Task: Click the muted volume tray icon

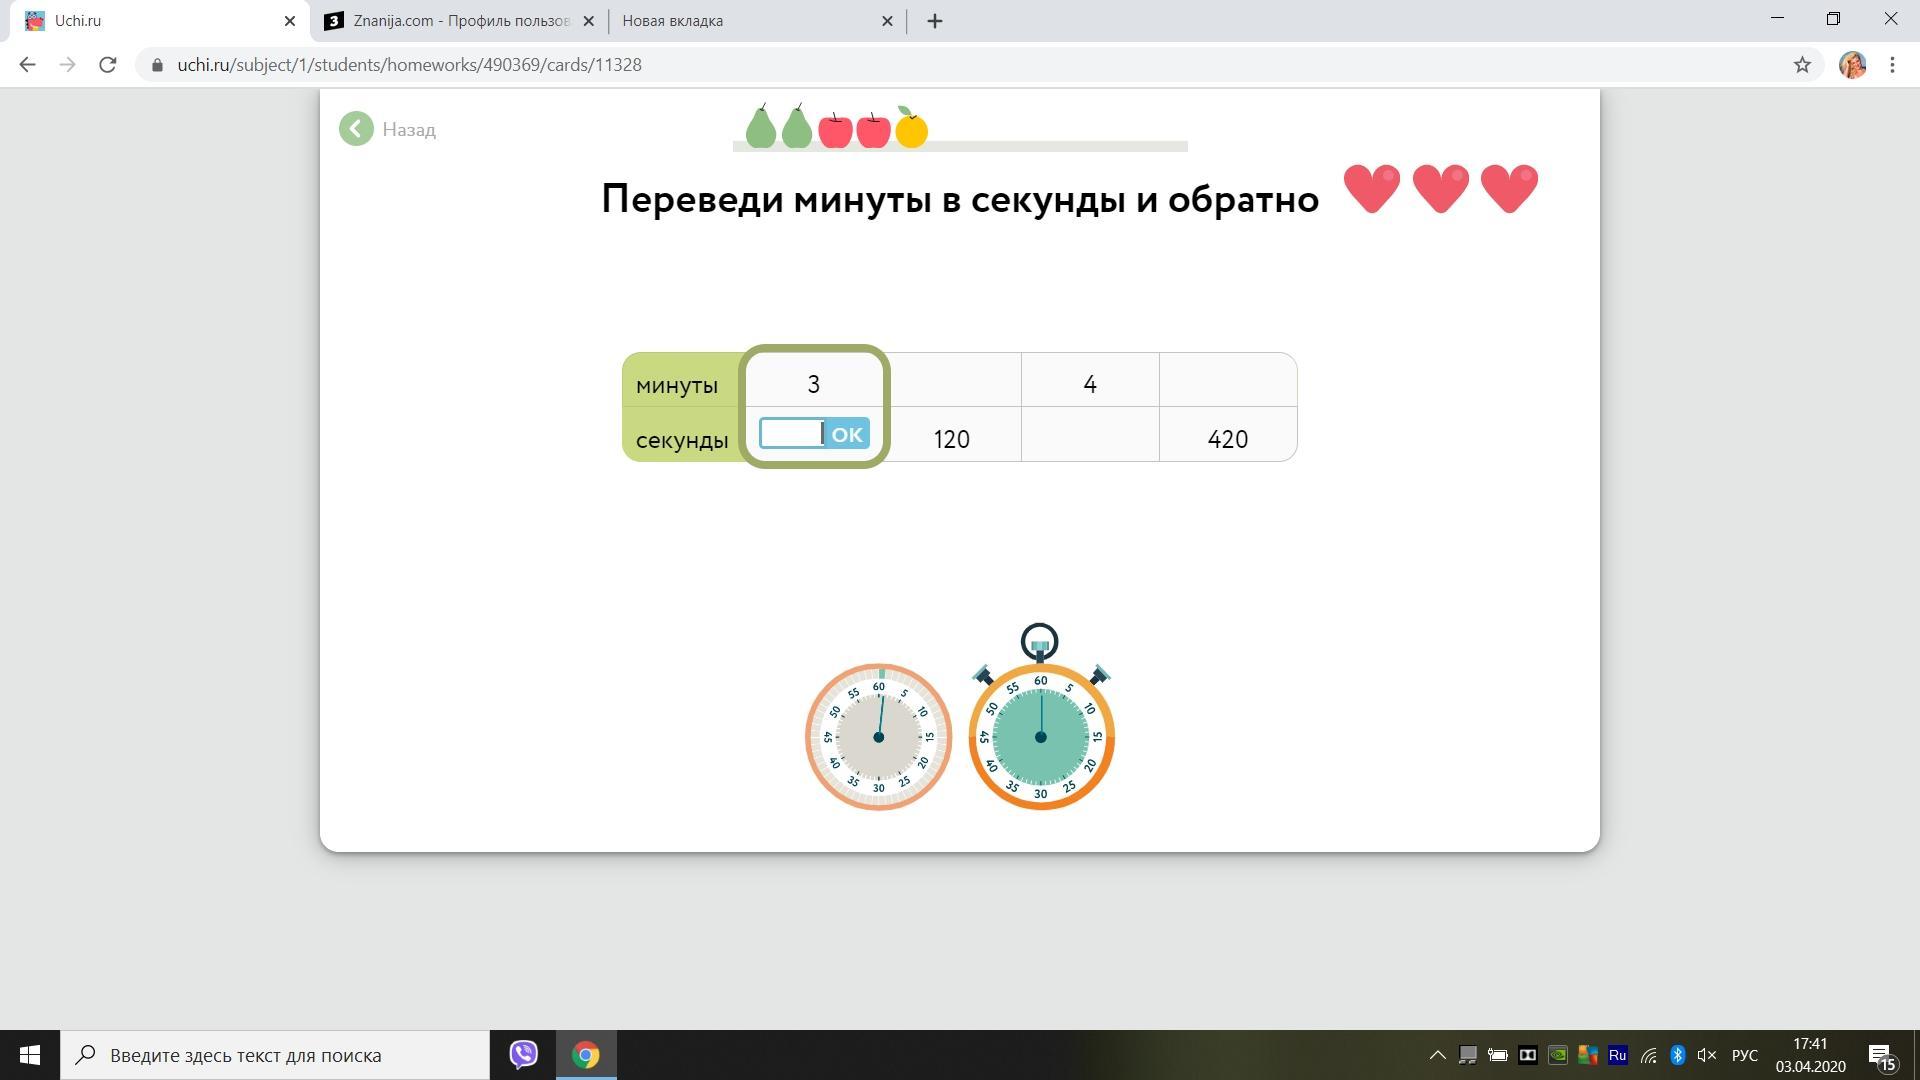Action: pyautogui.click(x=1706, y=1055)
